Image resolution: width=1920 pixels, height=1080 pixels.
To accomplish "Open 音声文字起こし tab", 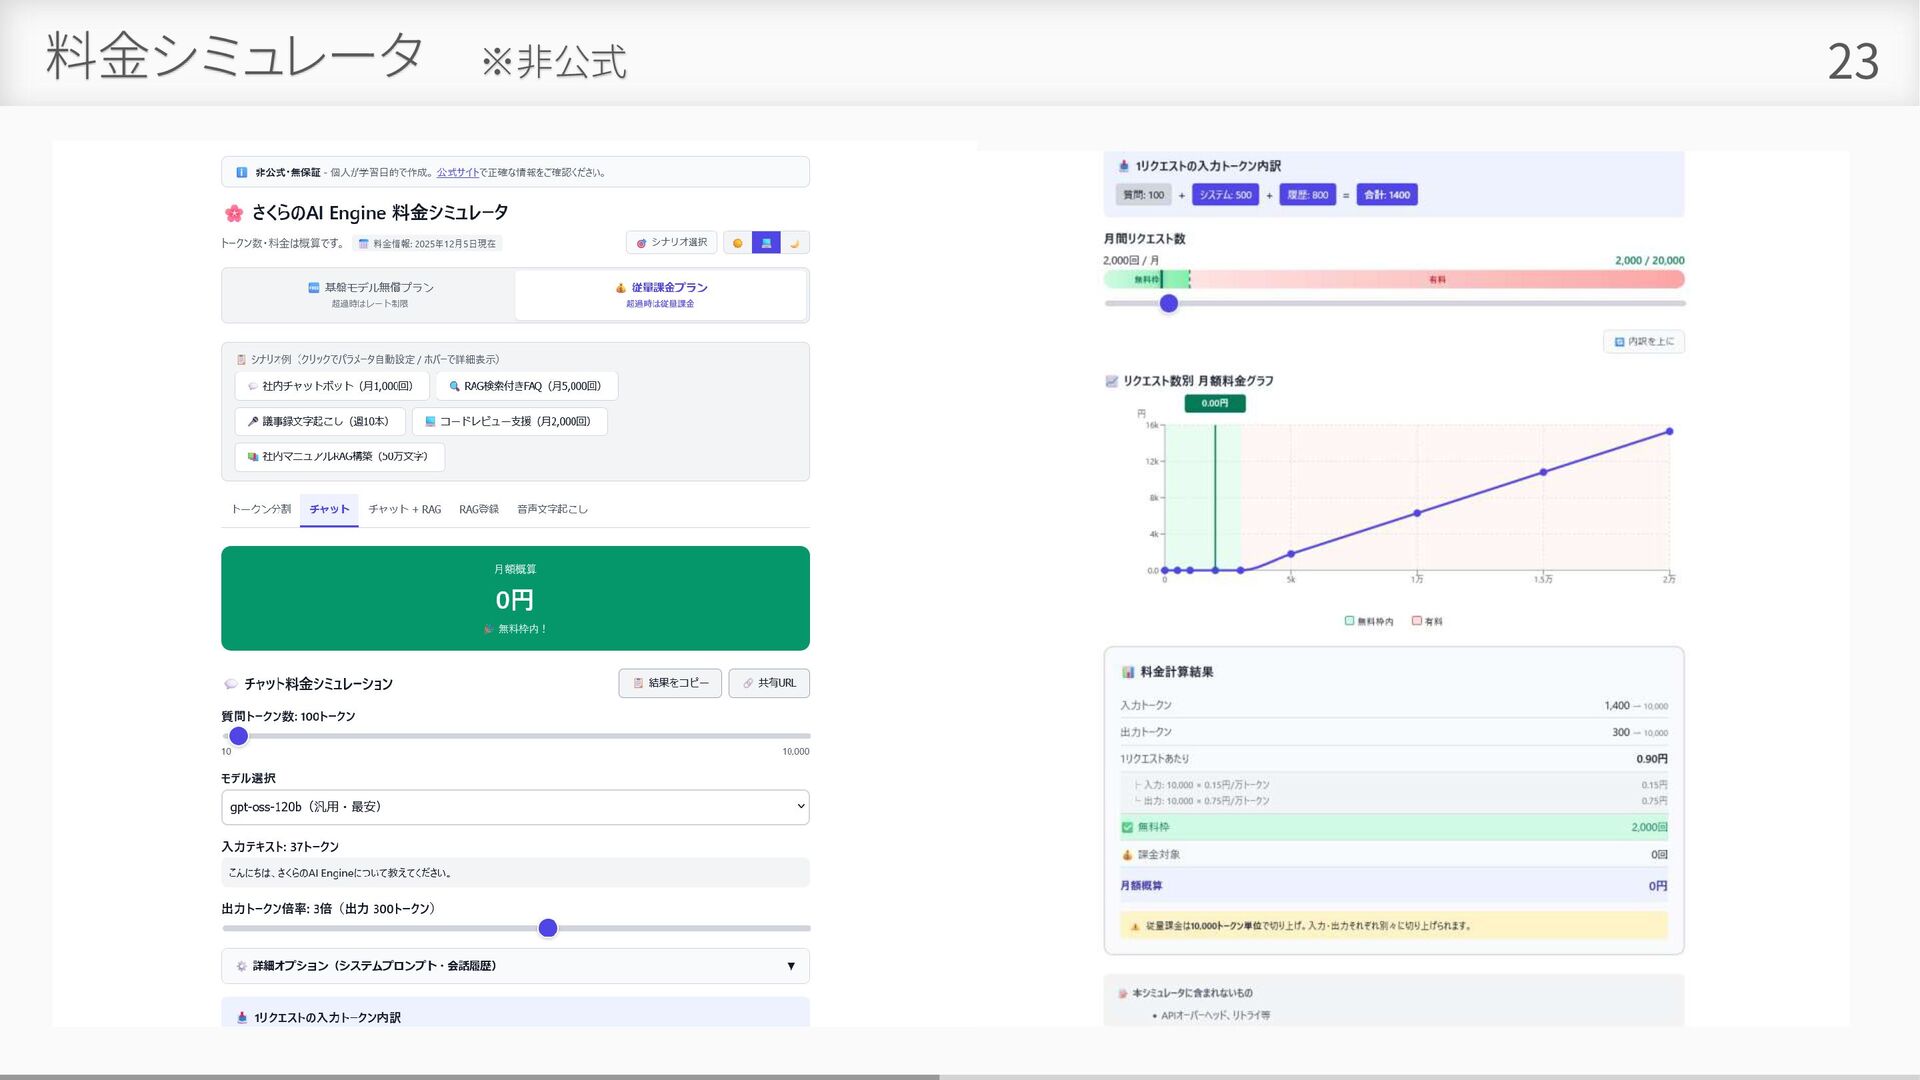I will point(552,510).
